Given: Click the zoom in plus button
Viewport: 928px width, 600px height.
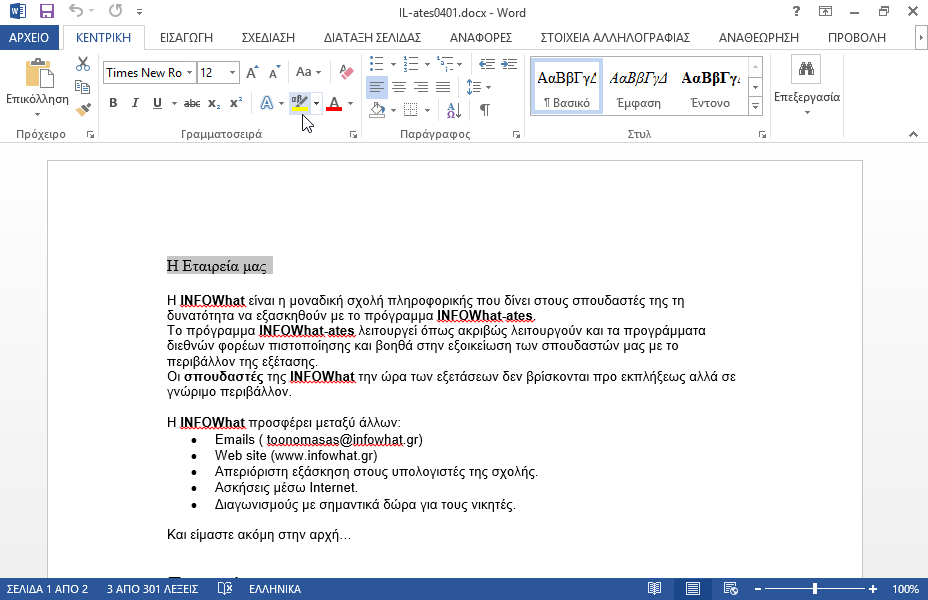Looking at the screenshot, I should tap(873, 589).
